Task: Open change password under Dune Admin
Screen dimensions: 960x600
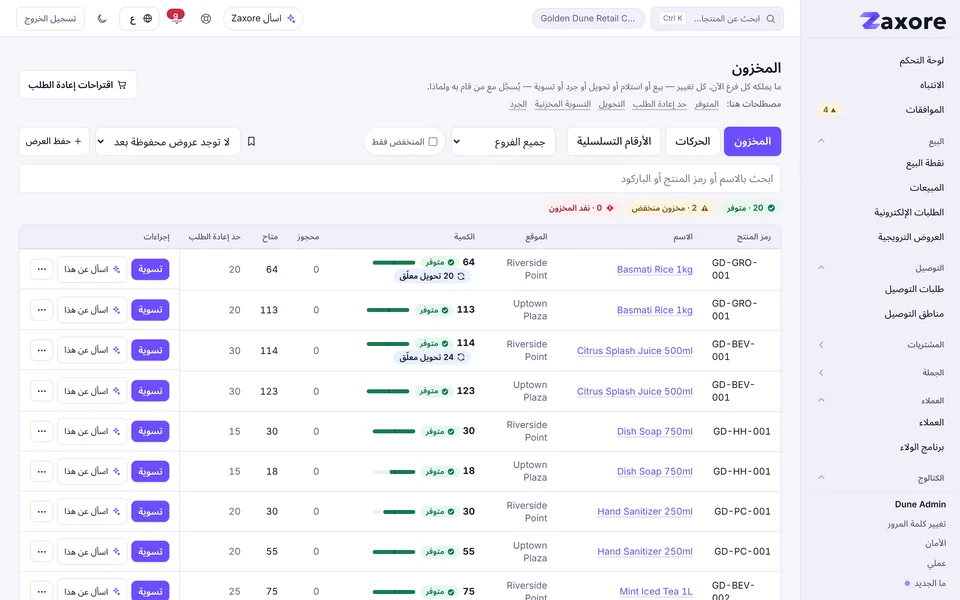Action: coord(916,524)
